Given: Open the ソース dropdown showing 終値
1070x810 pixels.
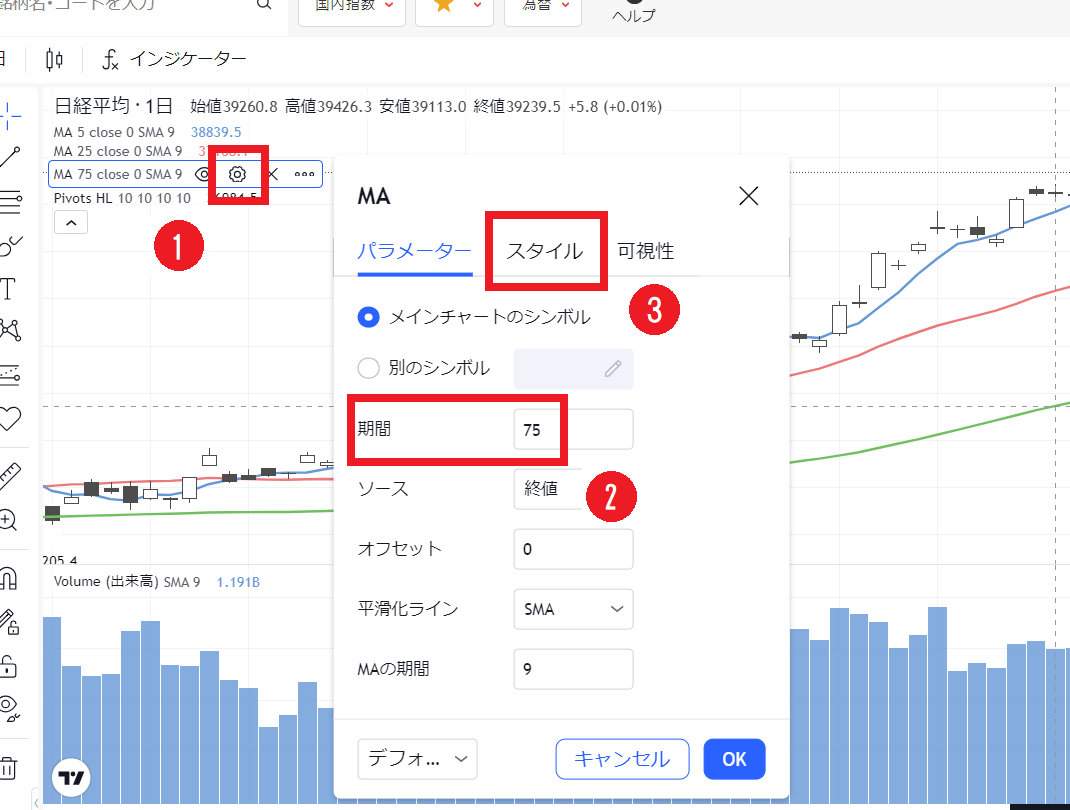Looking at the screenshot, I should (x=573, y=489).
